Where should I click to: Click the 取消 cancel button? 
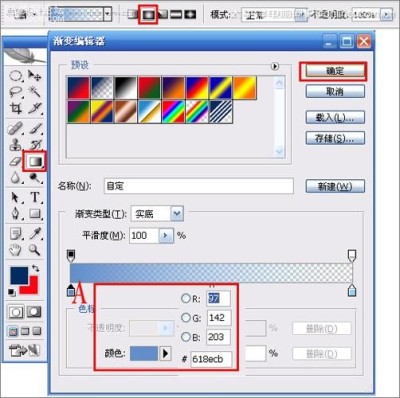coord(335,91)
